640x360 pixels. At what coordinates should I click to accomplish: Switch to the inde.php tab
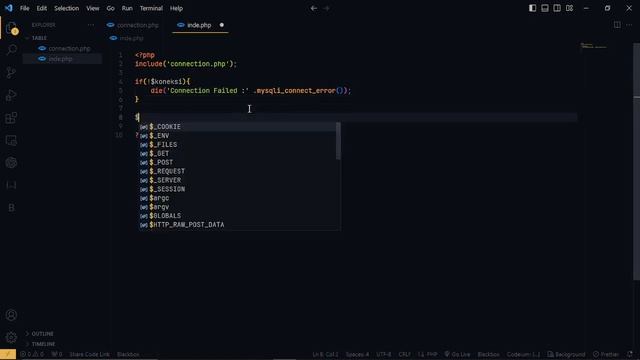point(199,25)
